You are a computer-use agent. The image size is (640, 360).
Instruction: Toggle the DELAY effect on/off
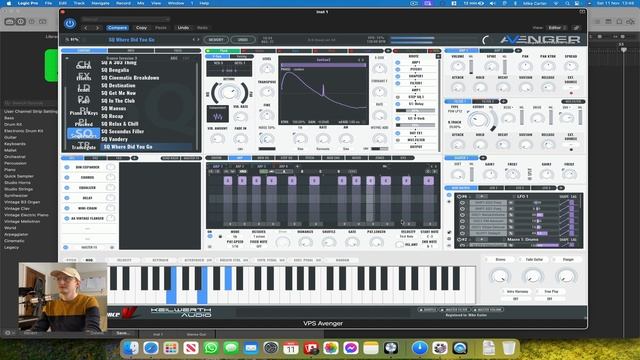pyautogui.click(x=67, y=198)
